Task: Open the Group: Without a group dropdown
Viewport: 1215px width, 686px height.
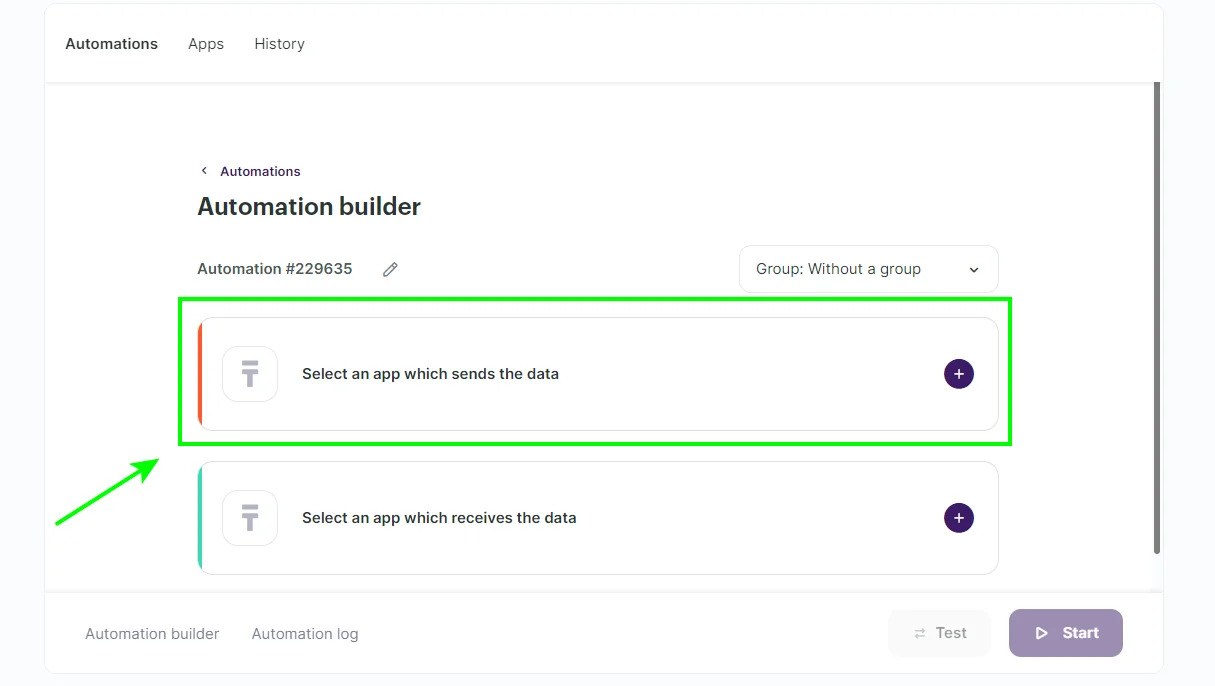Action: pyautogui.click(x=867, y=269)
